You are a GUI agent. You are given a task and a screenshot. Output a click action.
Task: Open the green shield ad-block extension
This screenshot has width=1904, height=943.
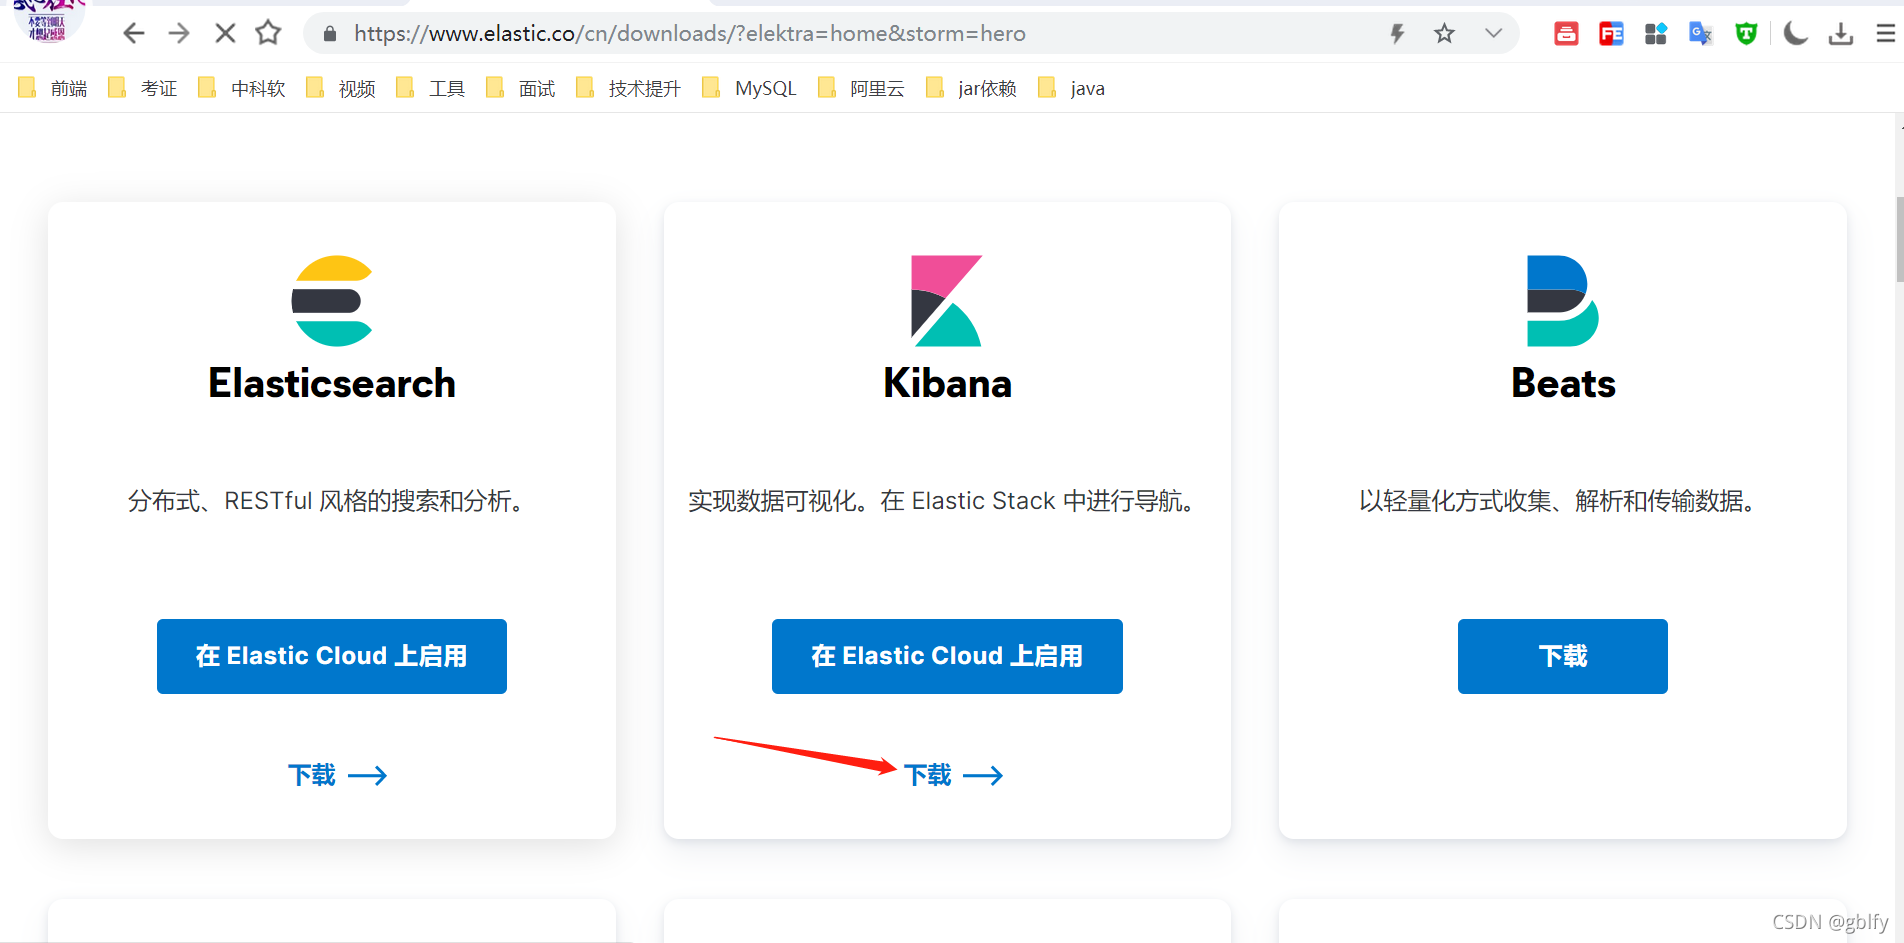pyautogui.click(x=1746, y=34)
